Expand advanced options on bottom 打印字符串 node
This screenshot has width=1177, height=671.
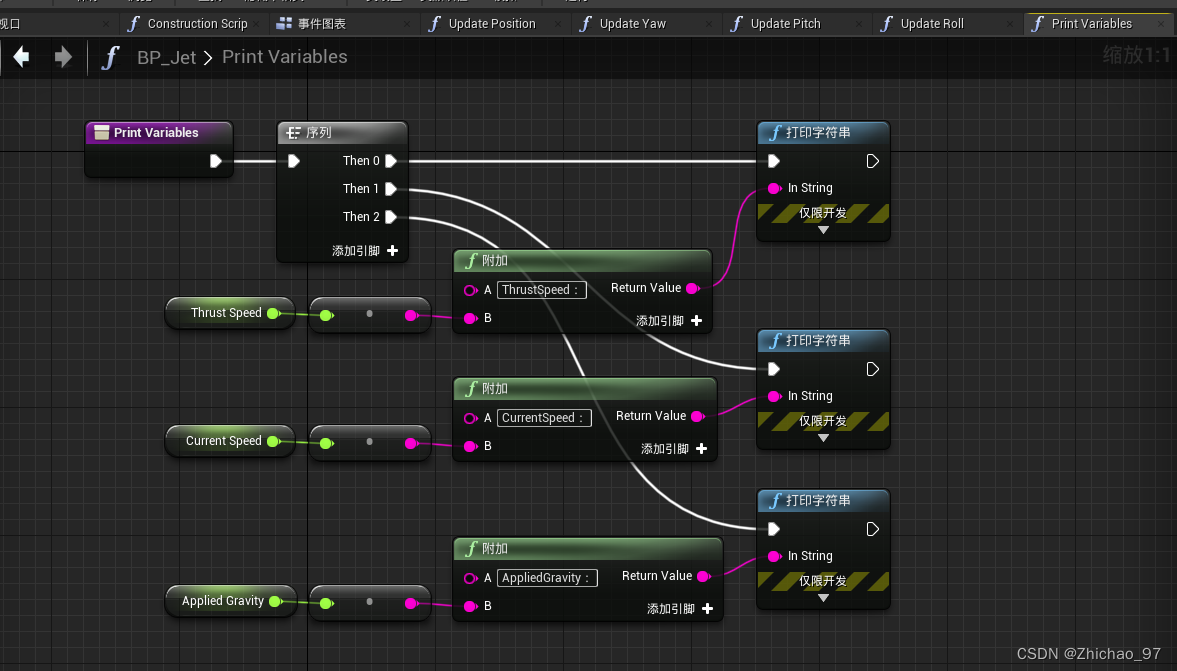(x=823, y=598)
